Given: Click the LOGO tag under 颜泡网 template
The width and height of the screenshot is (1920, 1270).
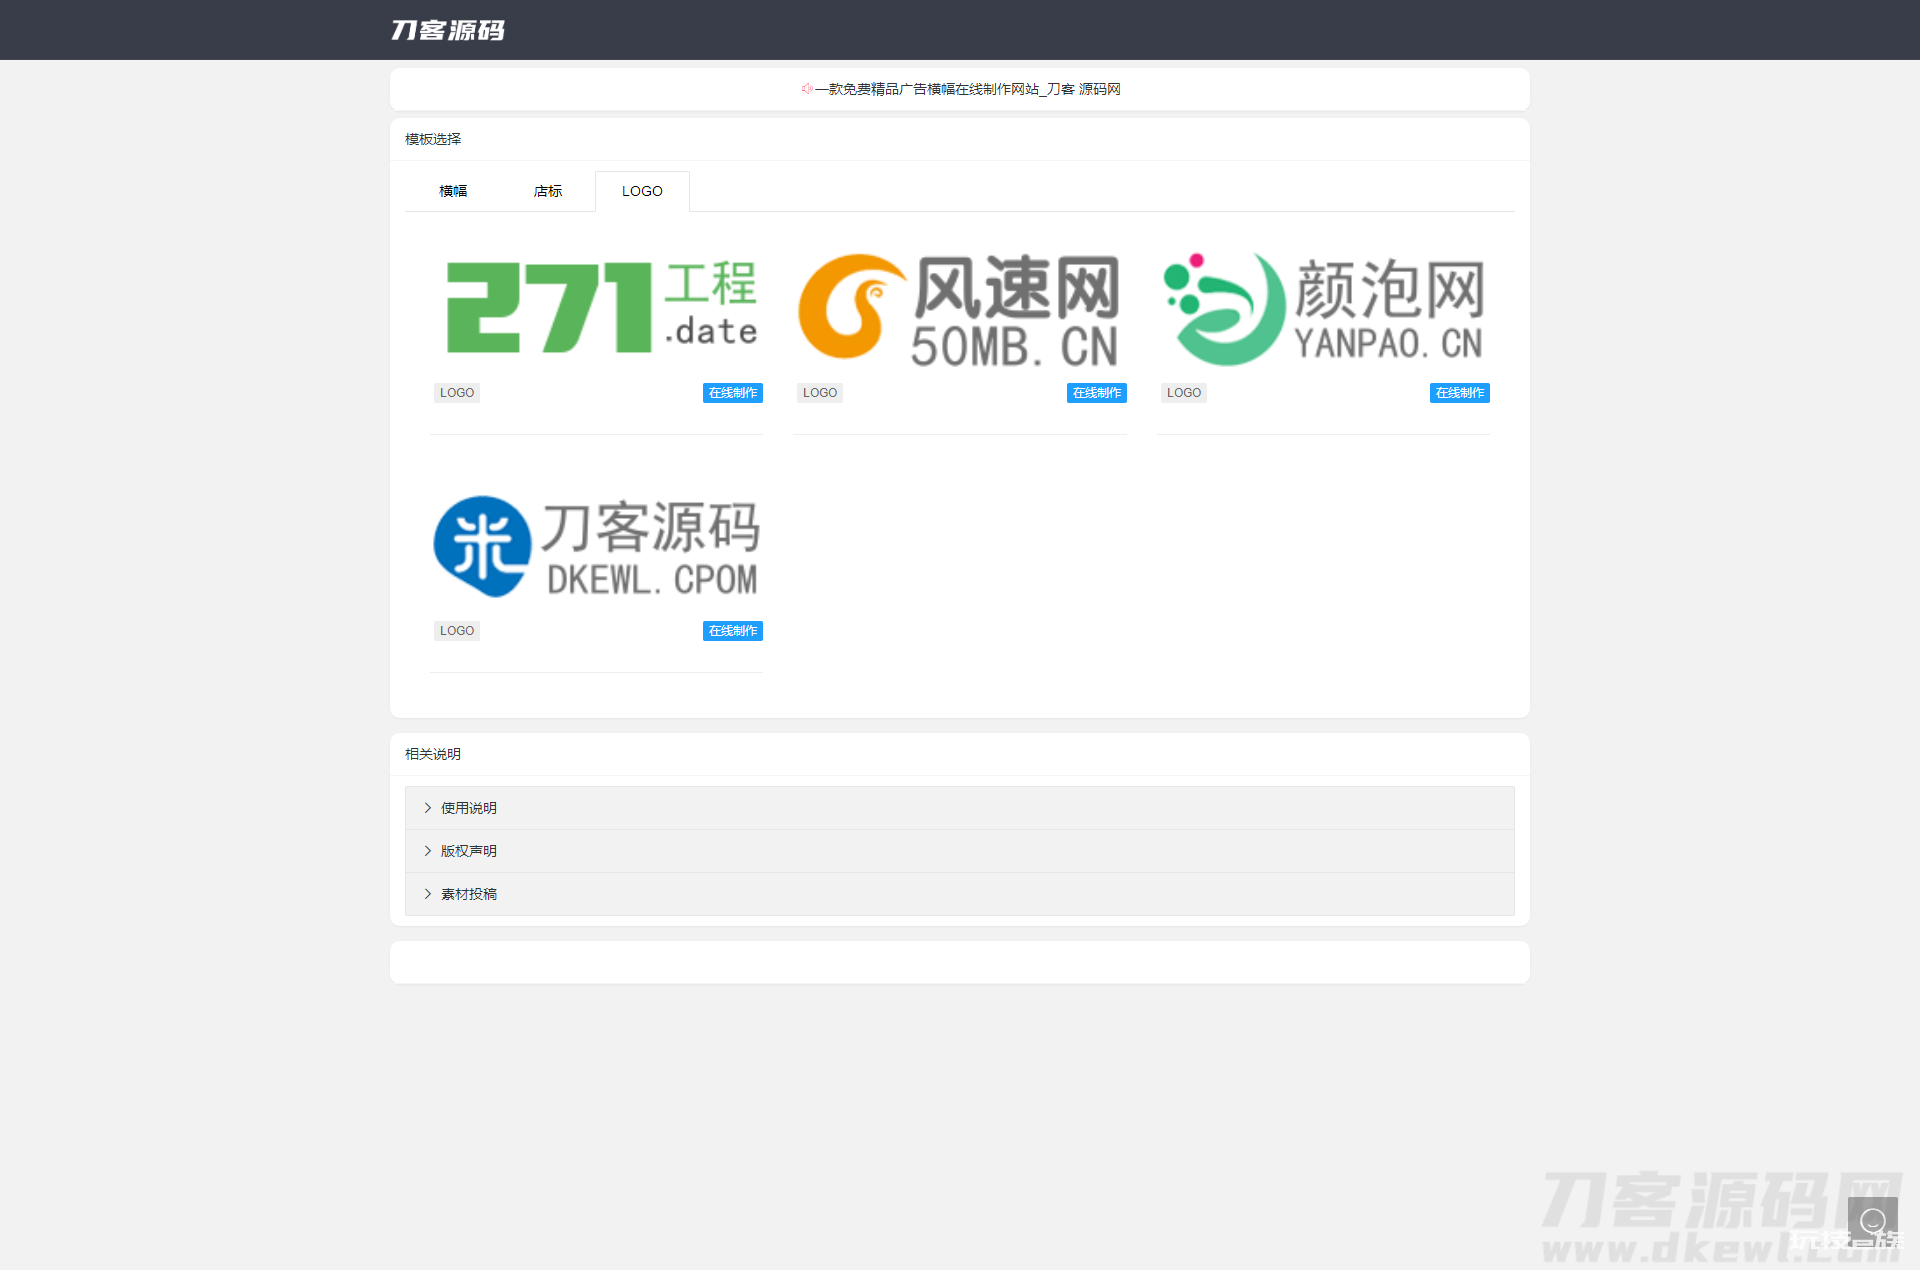Looking at the screenshot, I should [x=1184, y=393].
